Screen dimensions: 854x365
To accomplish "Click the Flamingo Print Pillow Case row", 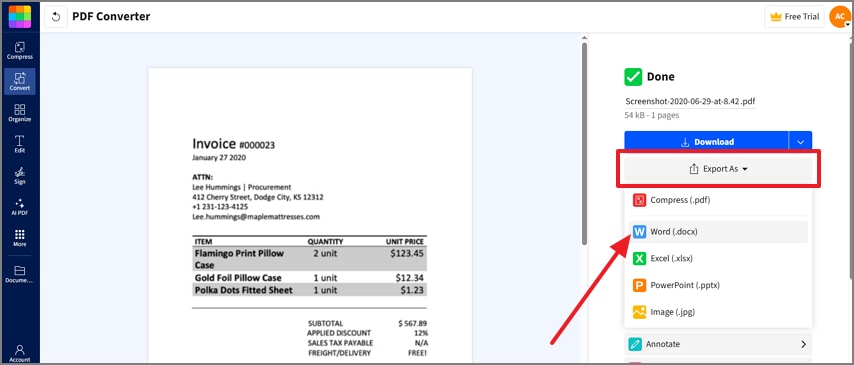I will click(x=309, y=259).
